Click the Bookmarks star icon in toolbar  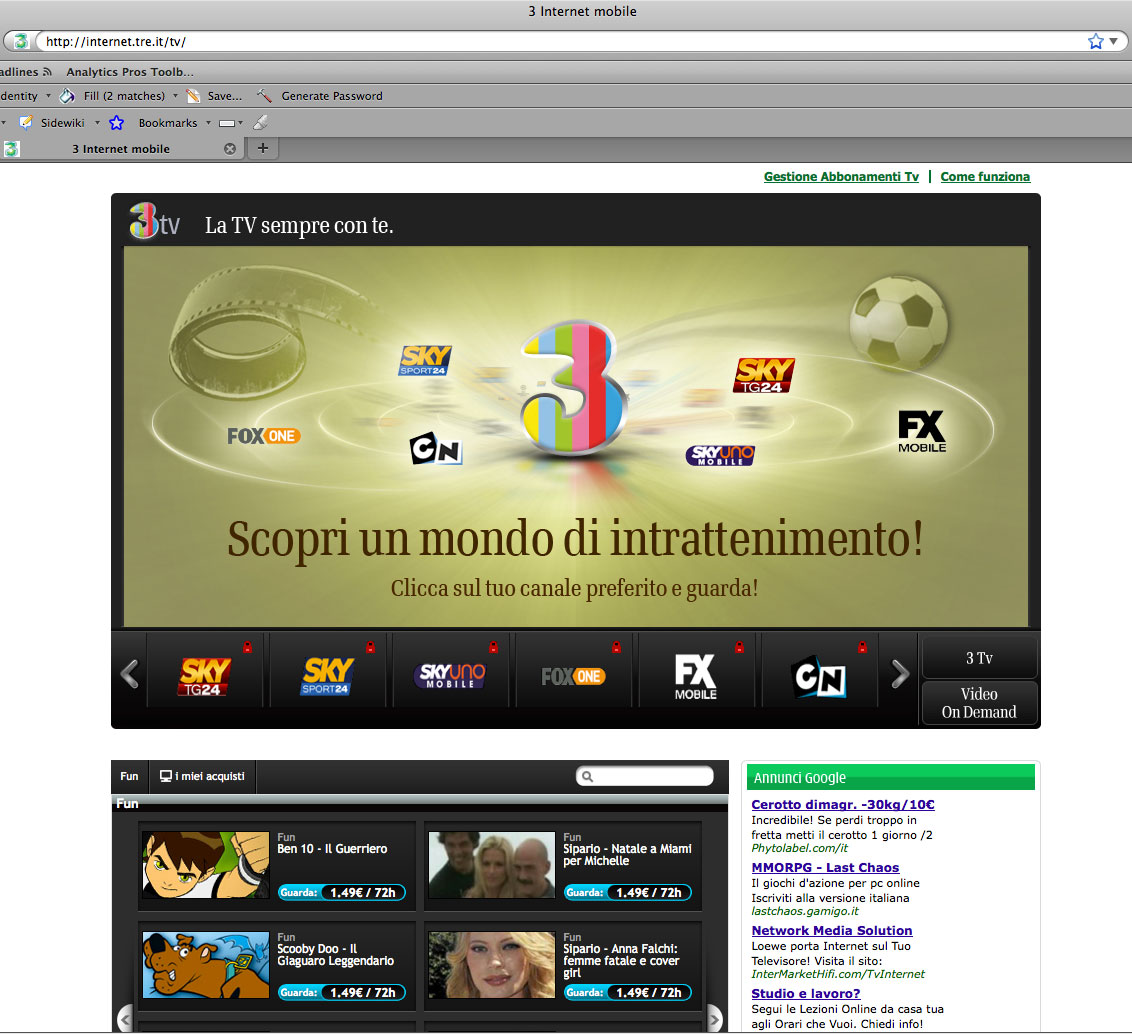point(116,123)
